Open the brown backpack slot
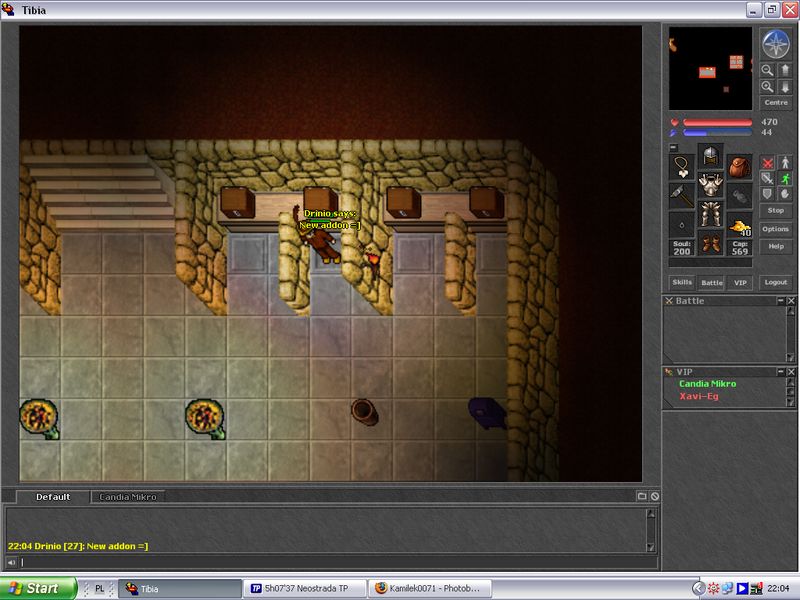The width and height of the screenshot is (800, 600). [x=740, y=167]
